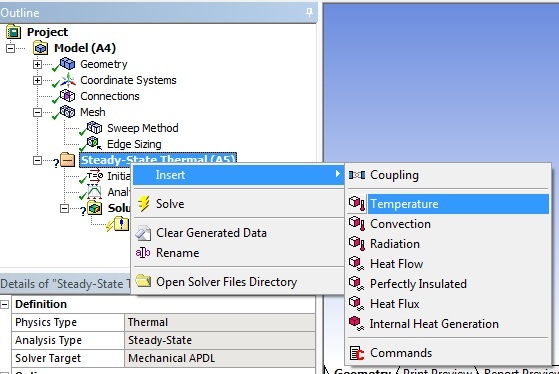The image size is (559, 374).
Task: Insert an Internal Heat Generation load
Action: pos(448,324)
